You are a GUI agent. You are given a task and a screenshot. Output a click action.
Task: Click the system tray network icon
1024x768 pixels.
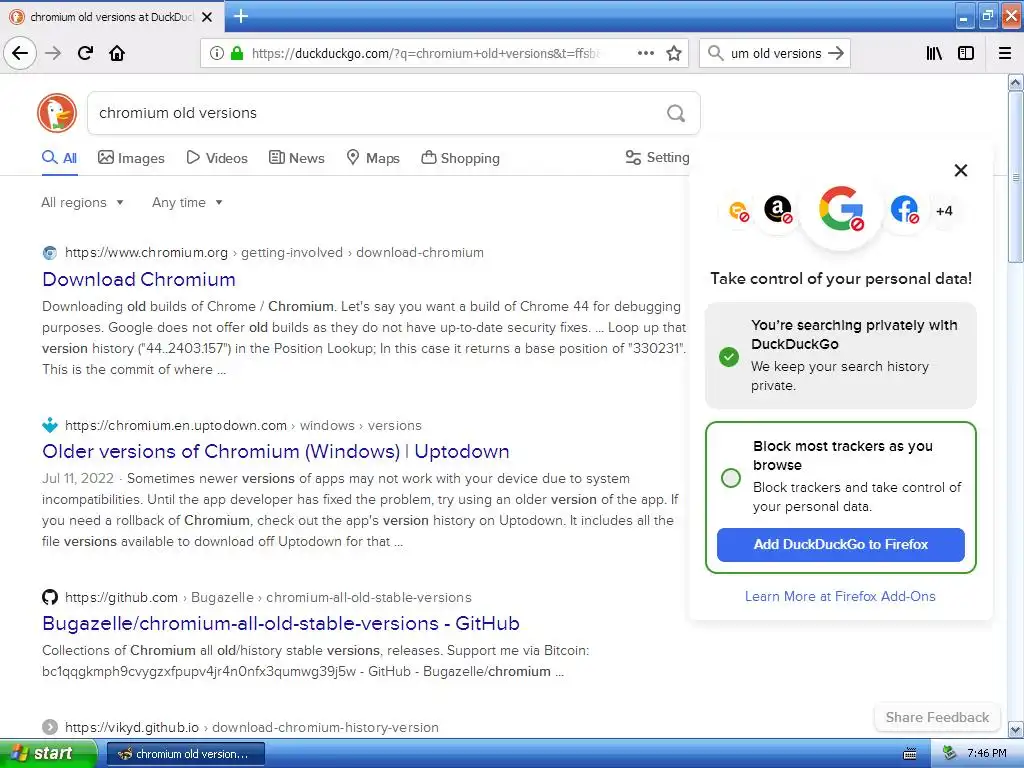click(950, 754)
